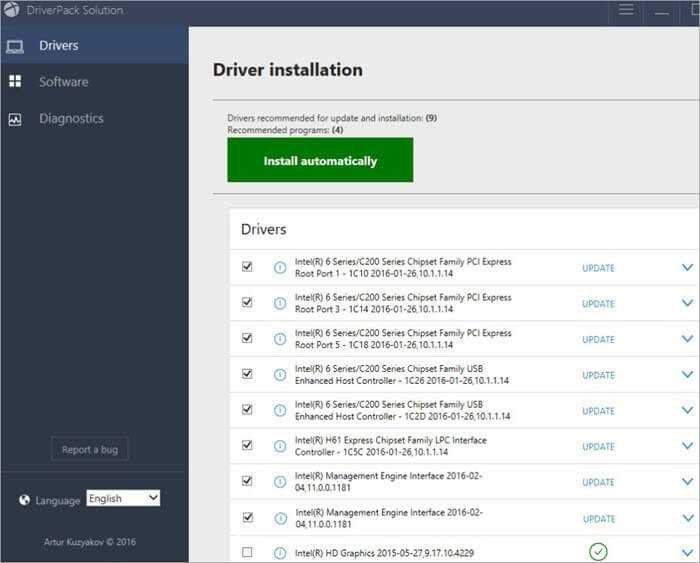Show info for PCI Express Root Port 3 driver
700x563 pixels.
tap(280, 303)
